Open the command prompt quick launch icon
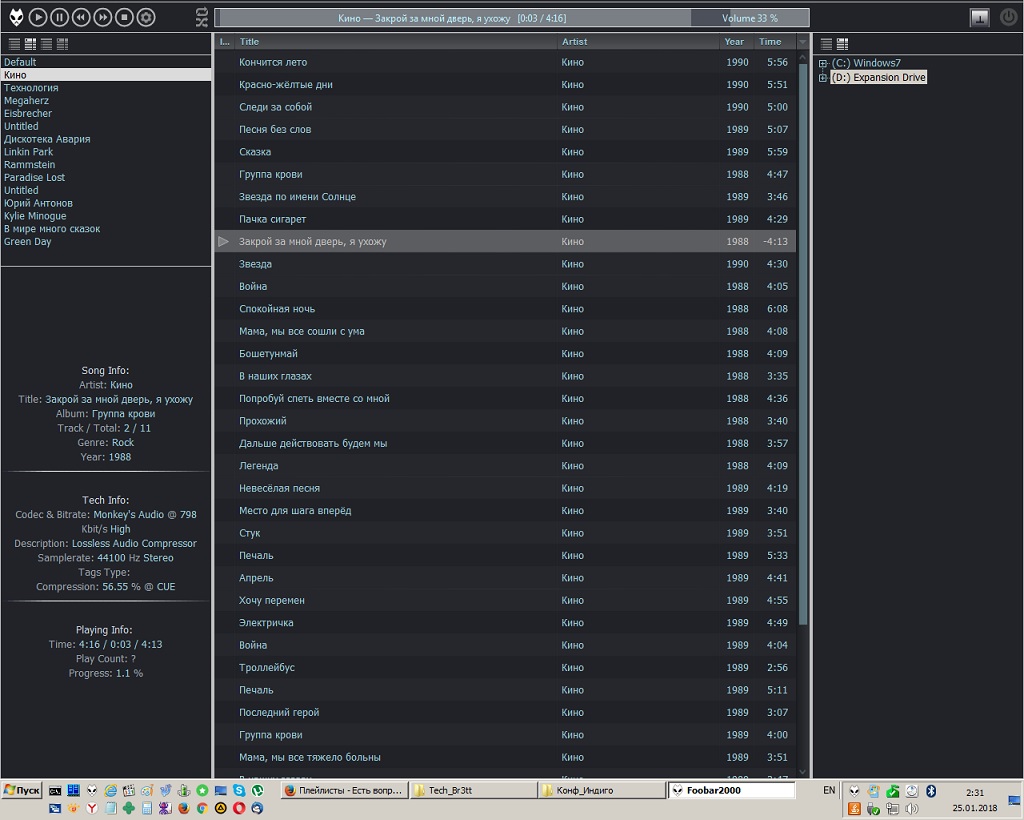The image size is (1024, 820). coord(55,791)
